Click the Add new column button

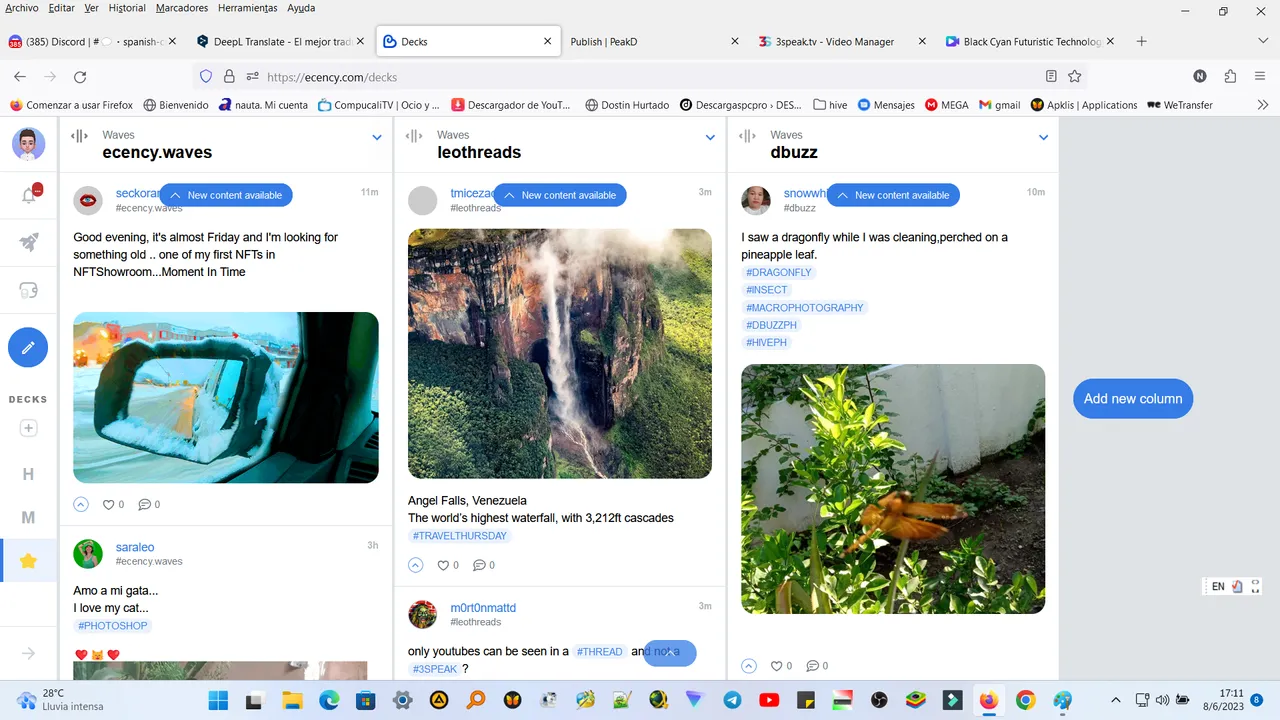tap(1133, 399)
